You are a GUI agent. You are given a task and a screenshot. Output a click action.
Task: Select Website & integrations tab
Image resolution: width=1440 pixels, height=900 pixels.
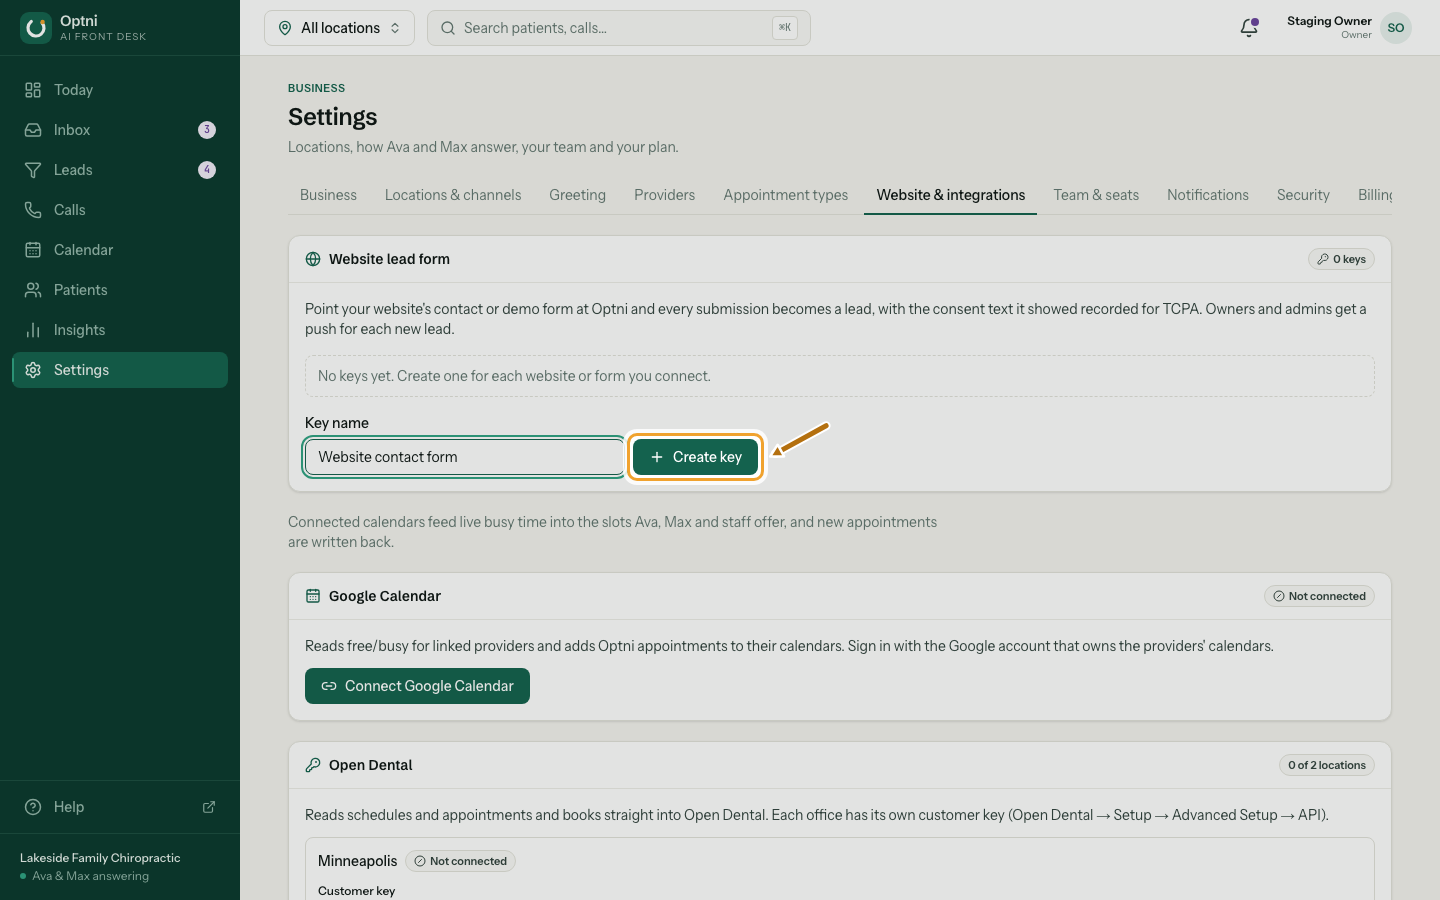(950, 195)
